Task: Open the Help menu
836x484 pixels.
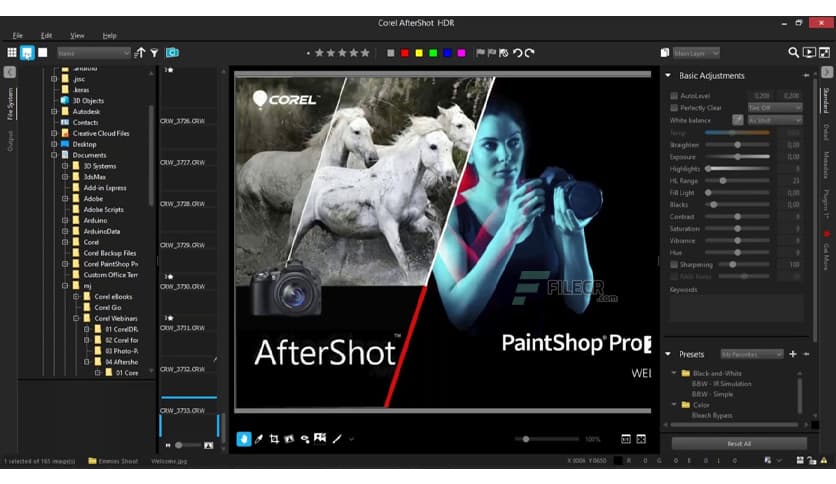Action: [x=109, y=35]
